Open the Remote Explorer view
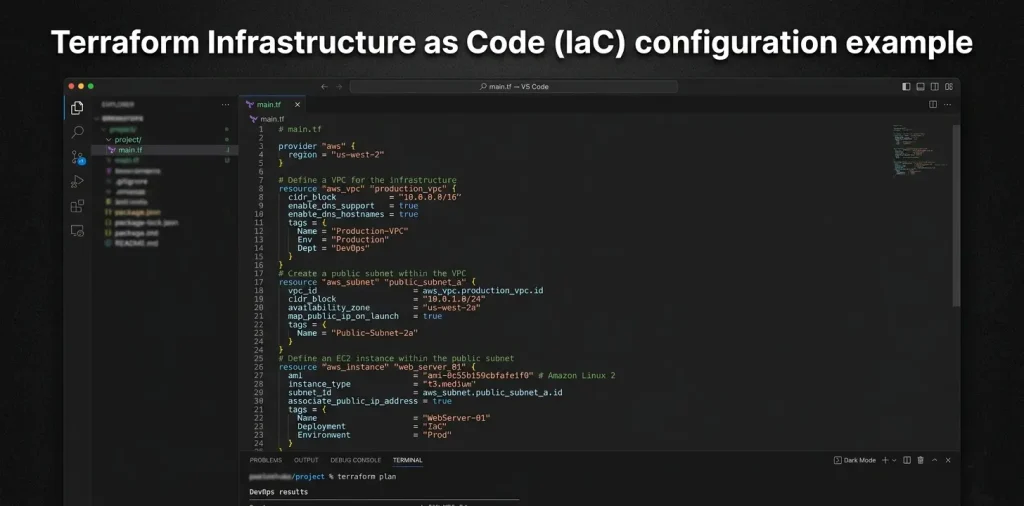This screenshot has width=1024, height=506. (x=77, y=230)
